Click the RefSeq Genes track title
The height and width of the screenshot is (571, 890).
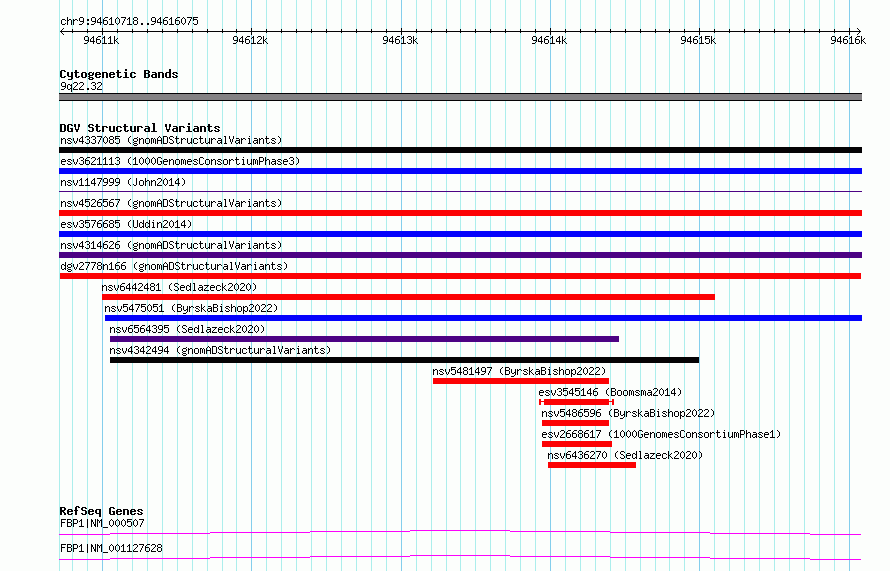point(101,511)
